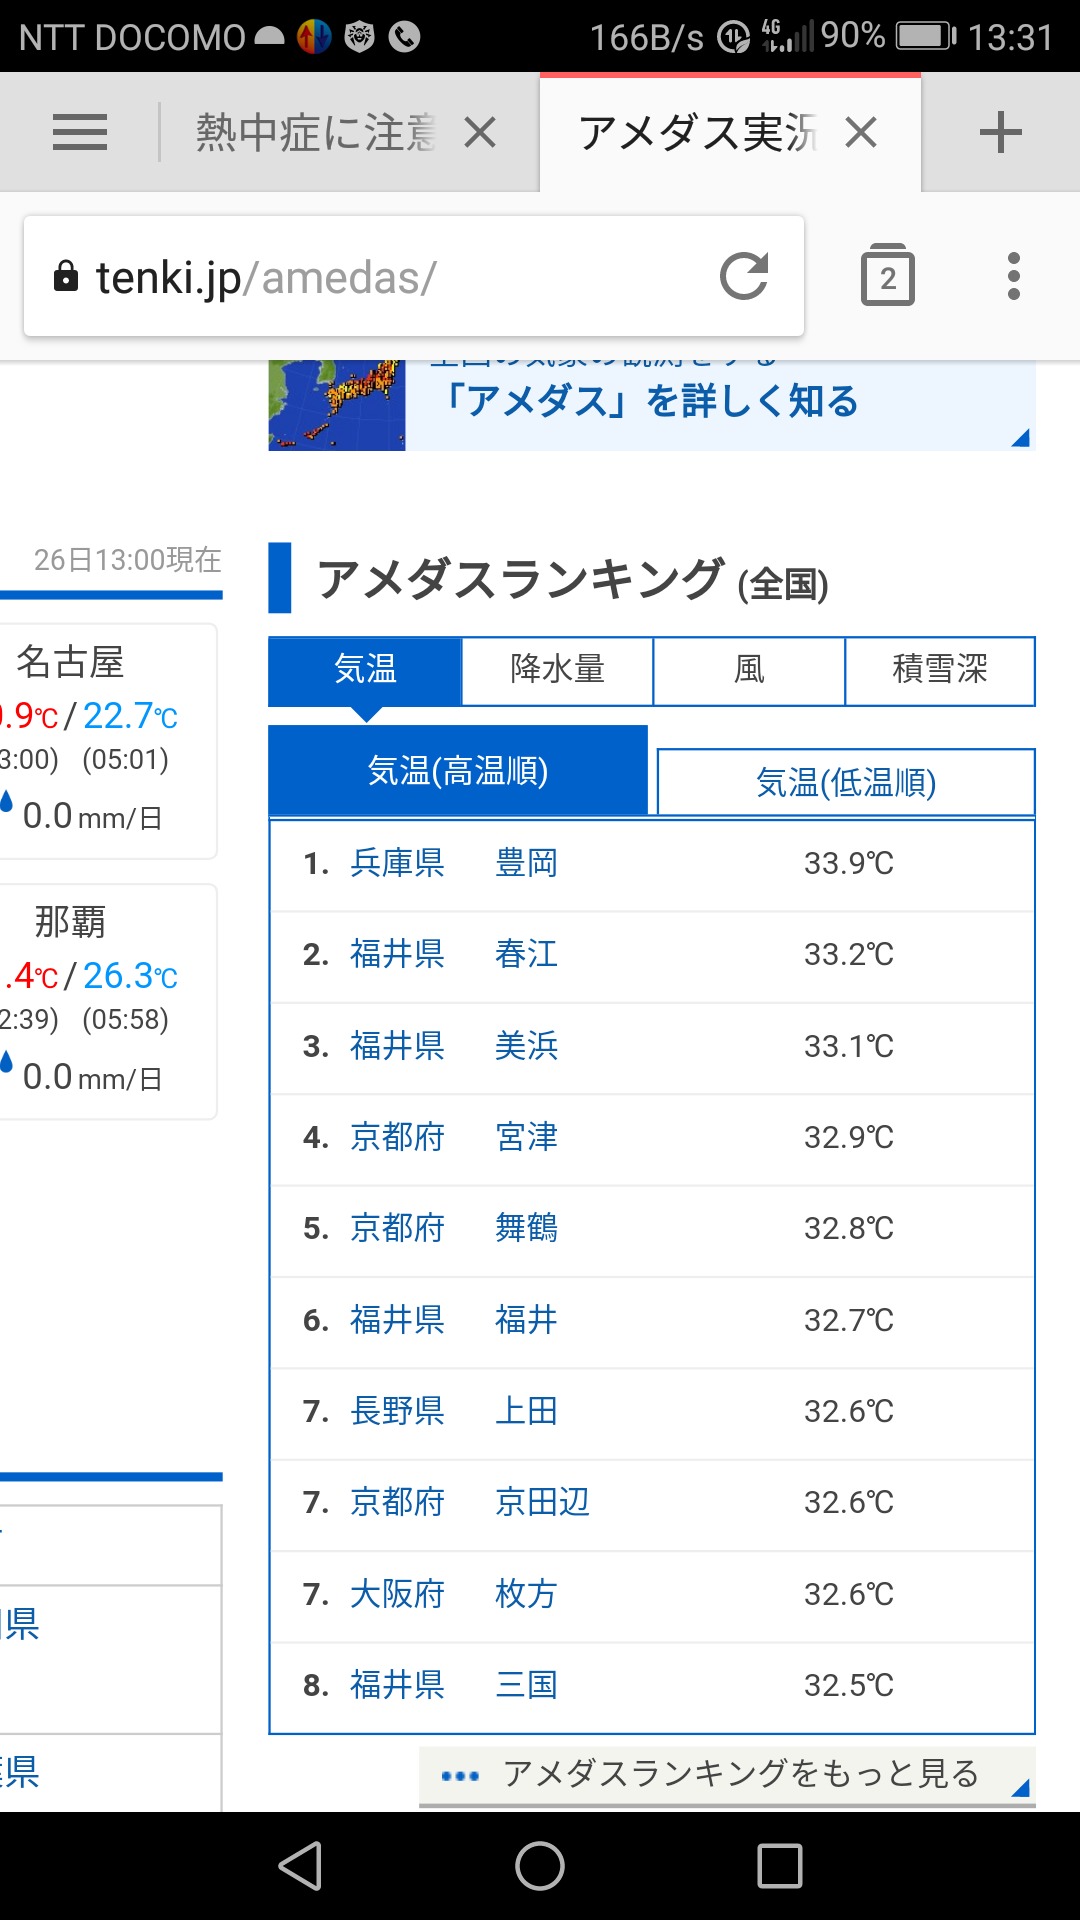Open the tab switcher showing 2 tabs

(x=887, y=276)
